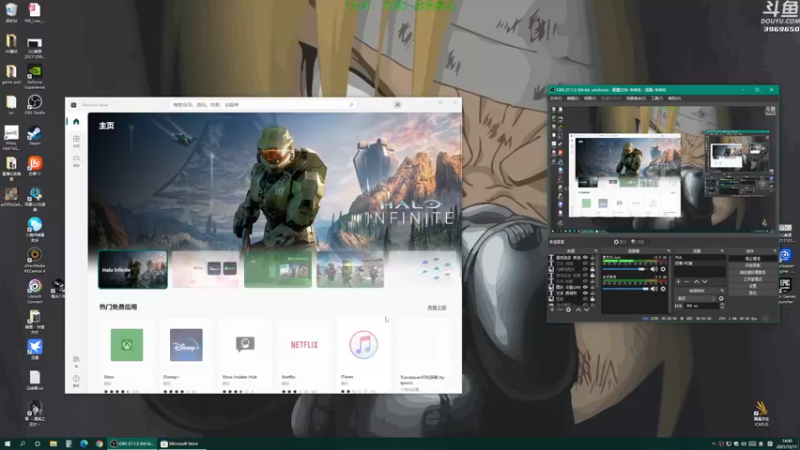The width and height of the screenshot is (800, 450).
Task: Select the green Game Pass hero thumbnail
Action: [x=278, y=269]
